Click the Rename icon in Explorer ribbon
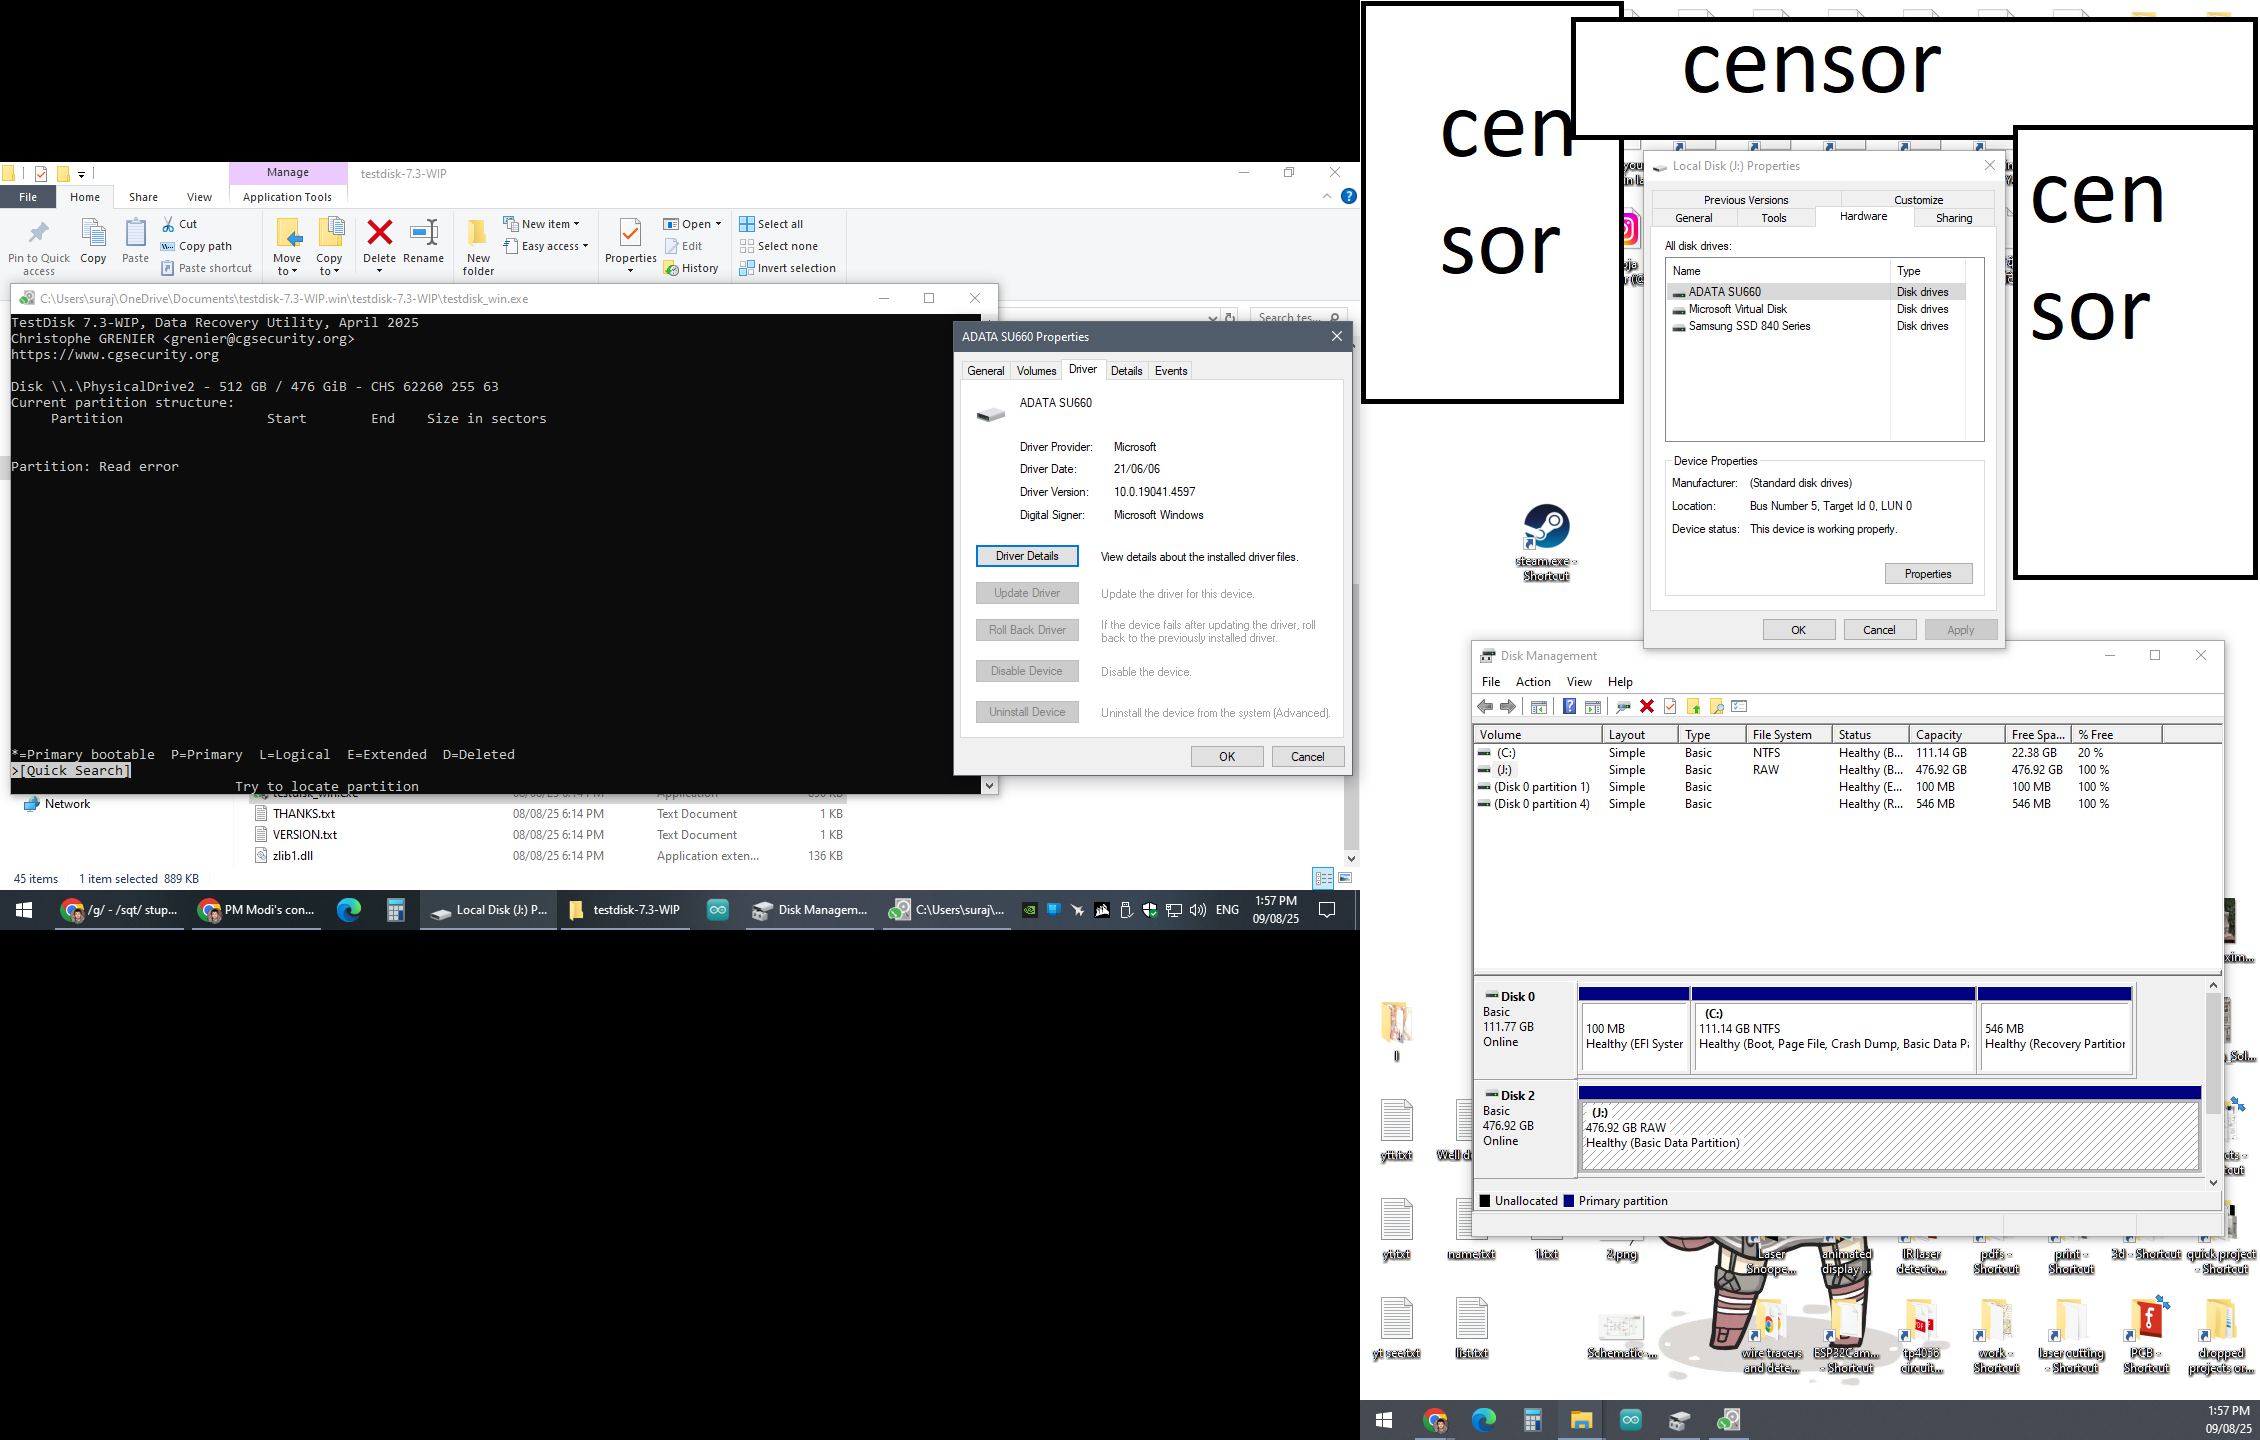This screenshot has height=1440, width=2260. pos(424,241)
